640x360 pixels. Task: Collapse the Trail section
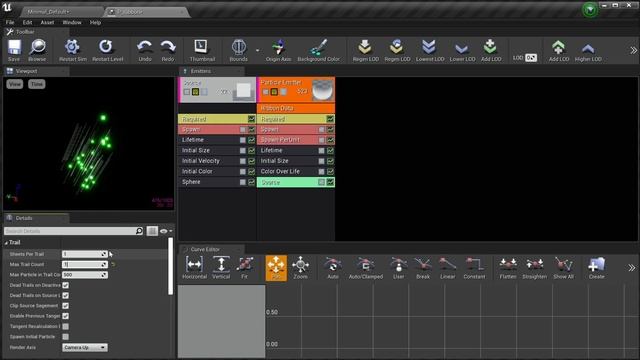[7, 243]
